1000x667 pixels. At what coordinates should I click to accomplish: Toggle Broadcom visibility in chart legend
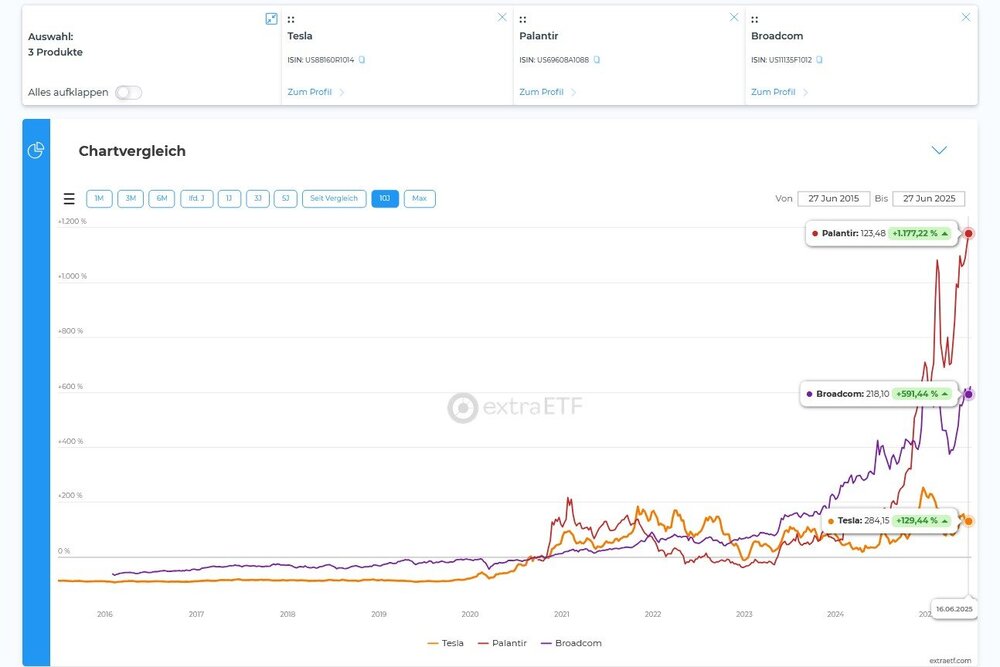[x=571, y=643]
